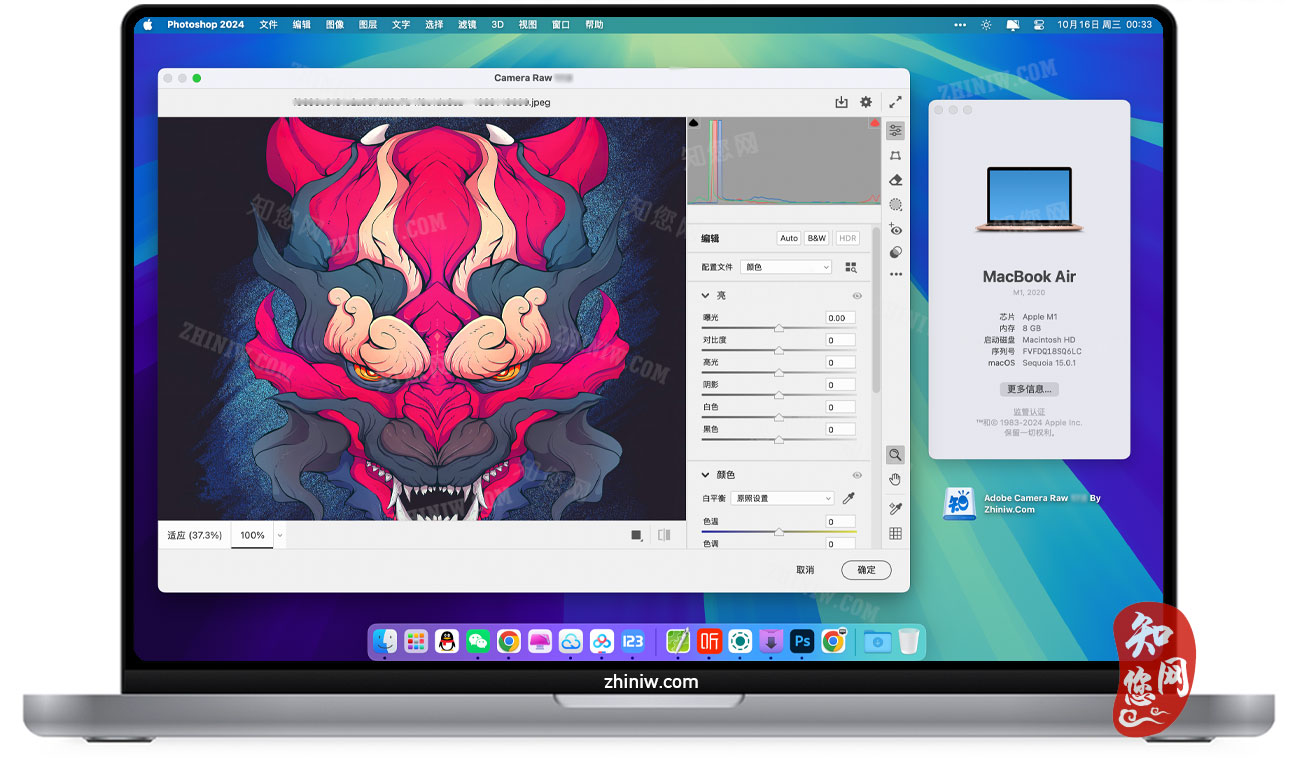Open zoom level dropdown arrow beside 100%

tap(279, 535)
